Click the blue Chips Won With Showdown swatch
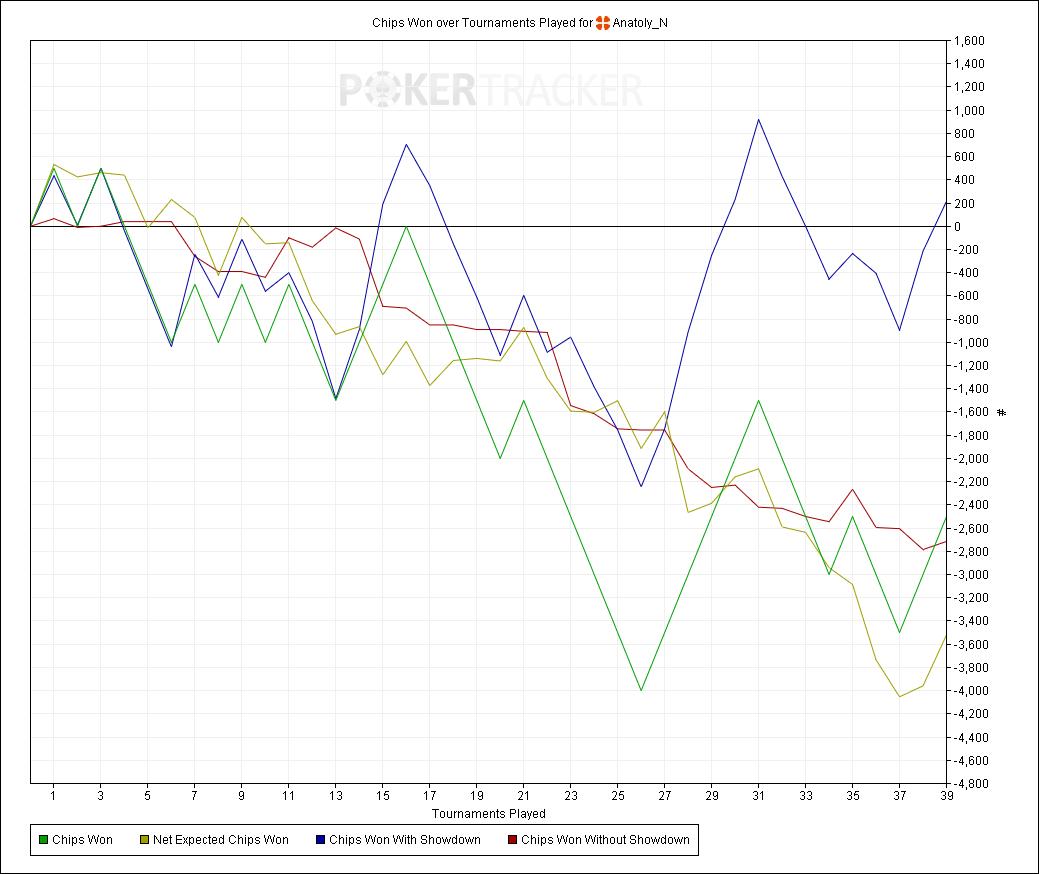The width and height of the screenshot is (1039, 874). click(318, 840)
